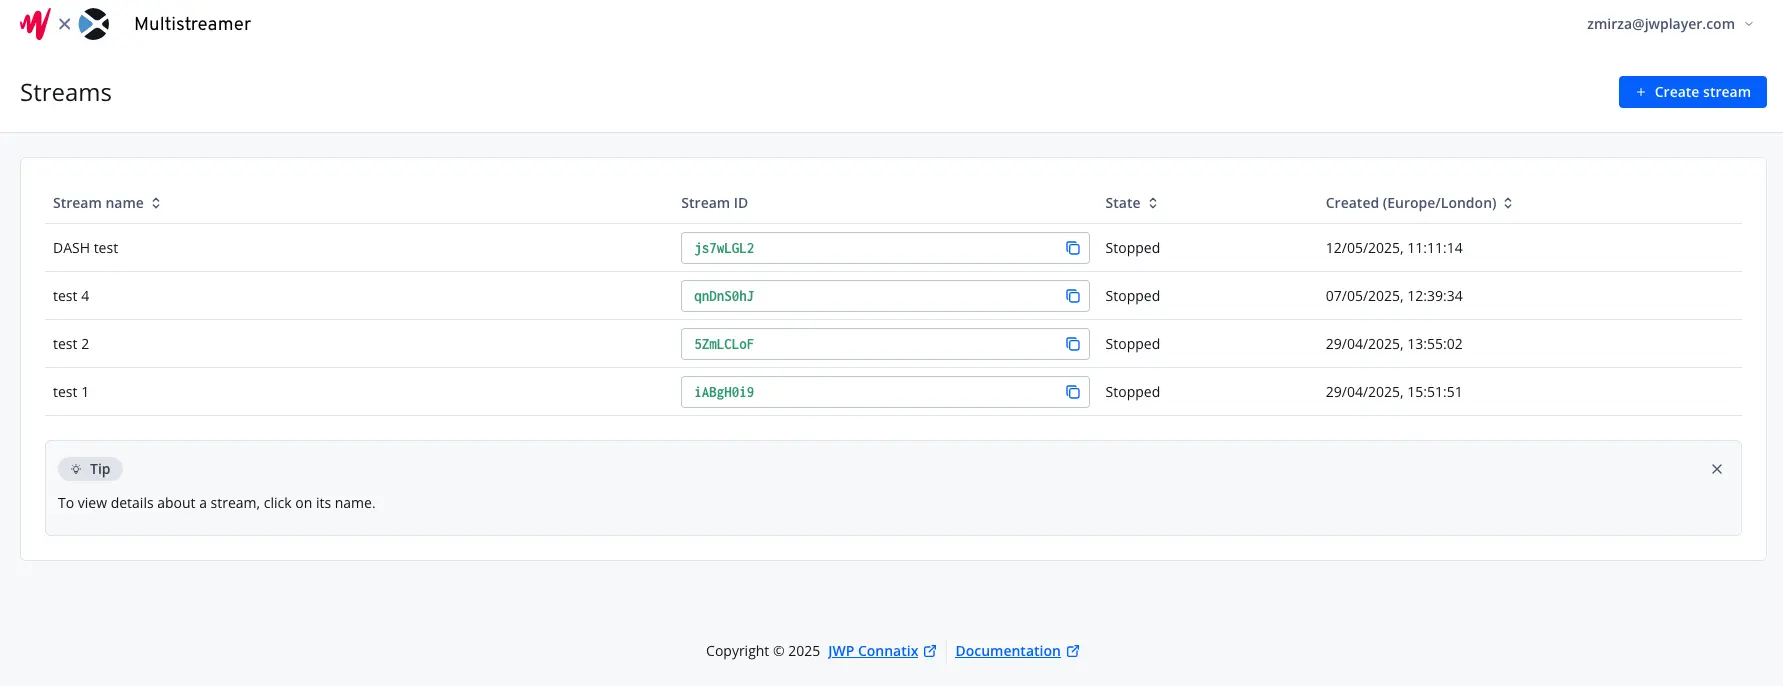The image size is (1783, 686).
Task: Click date 07/05/2025, 12:39:34
Action: click(1394, 296)
